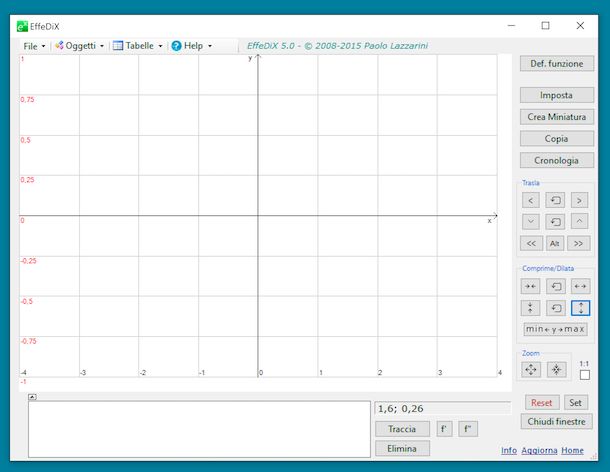Open the Oggetti dropdown menu
Image resolution: width=610 pixels, height=472 pixels.
80,46
